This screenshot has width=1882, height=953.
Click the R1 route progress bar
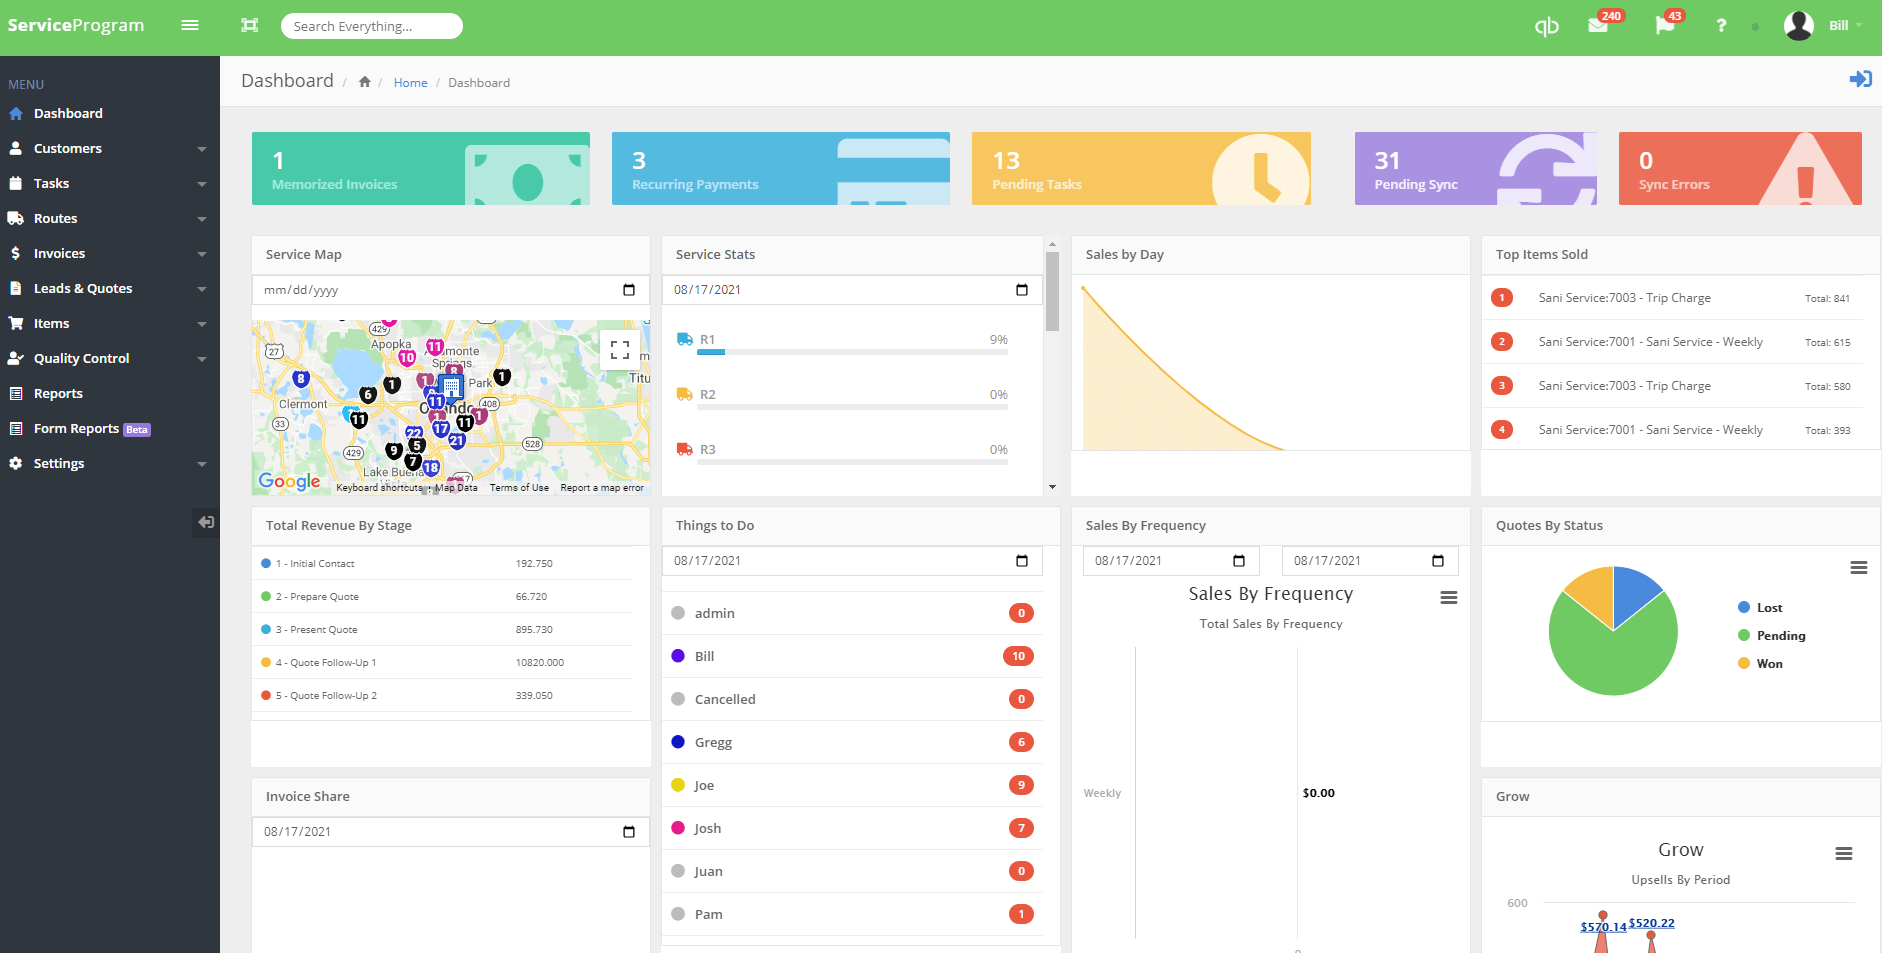tap(852, 352)
